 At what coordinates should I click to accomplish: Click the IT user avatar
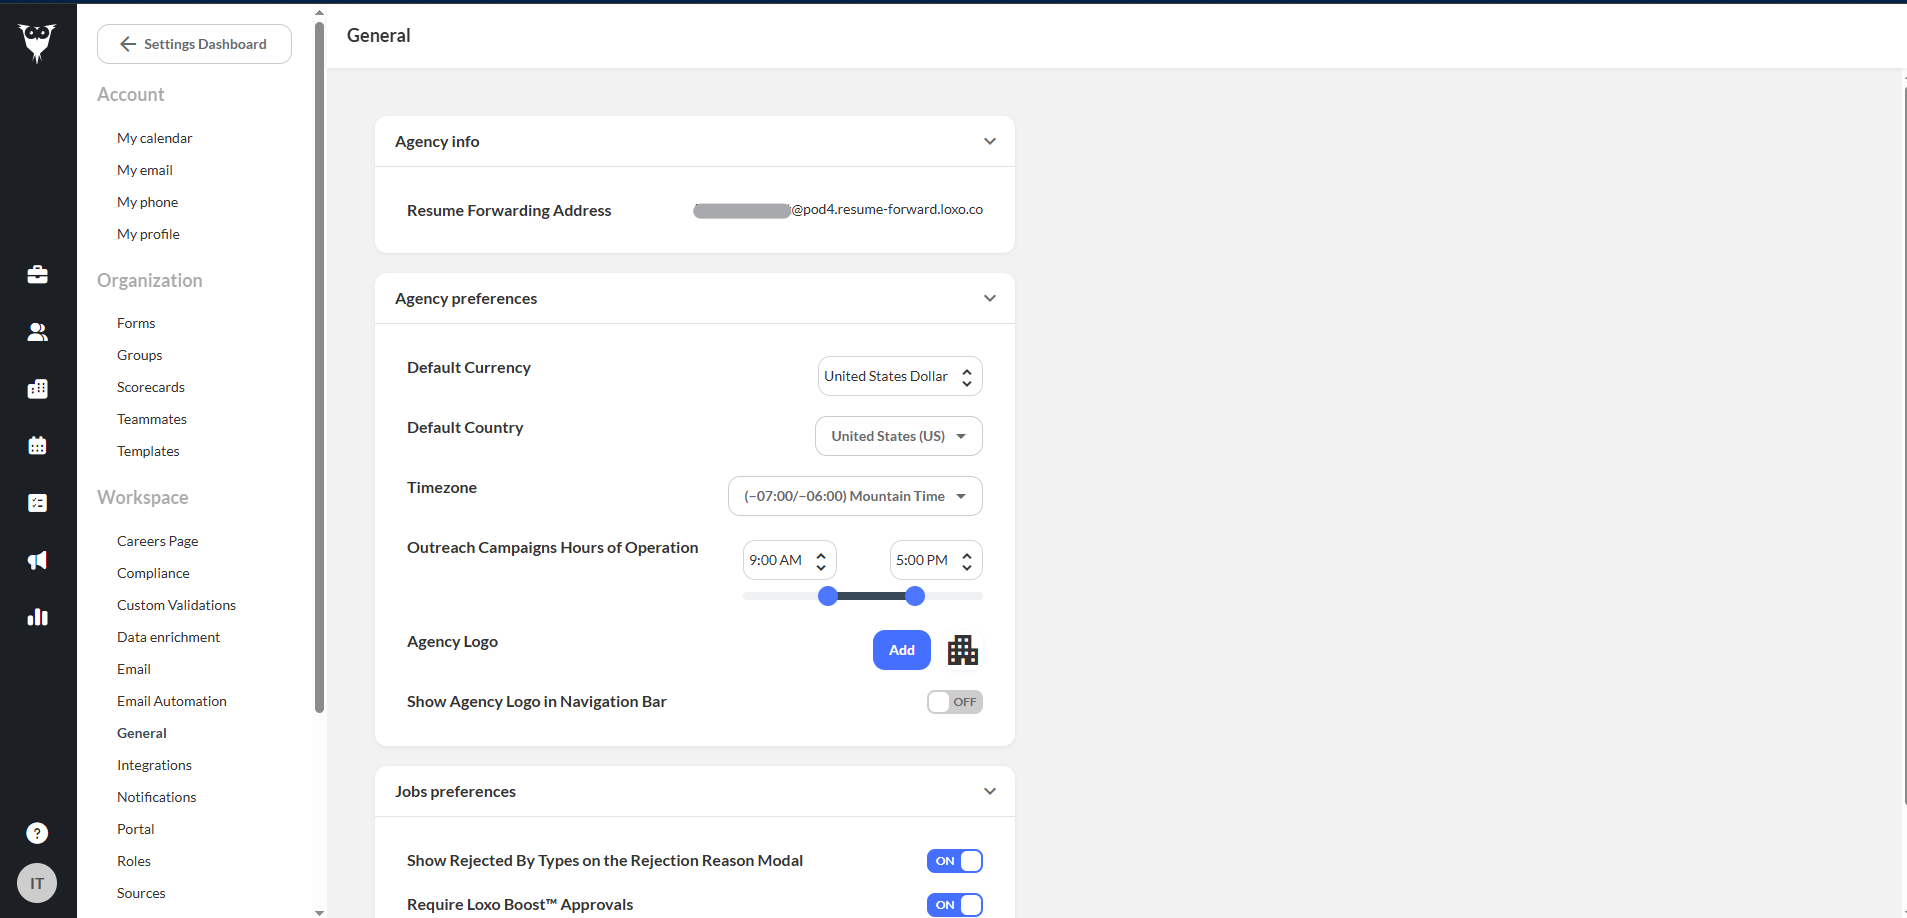pyautogui.click(x=37, y=883)
